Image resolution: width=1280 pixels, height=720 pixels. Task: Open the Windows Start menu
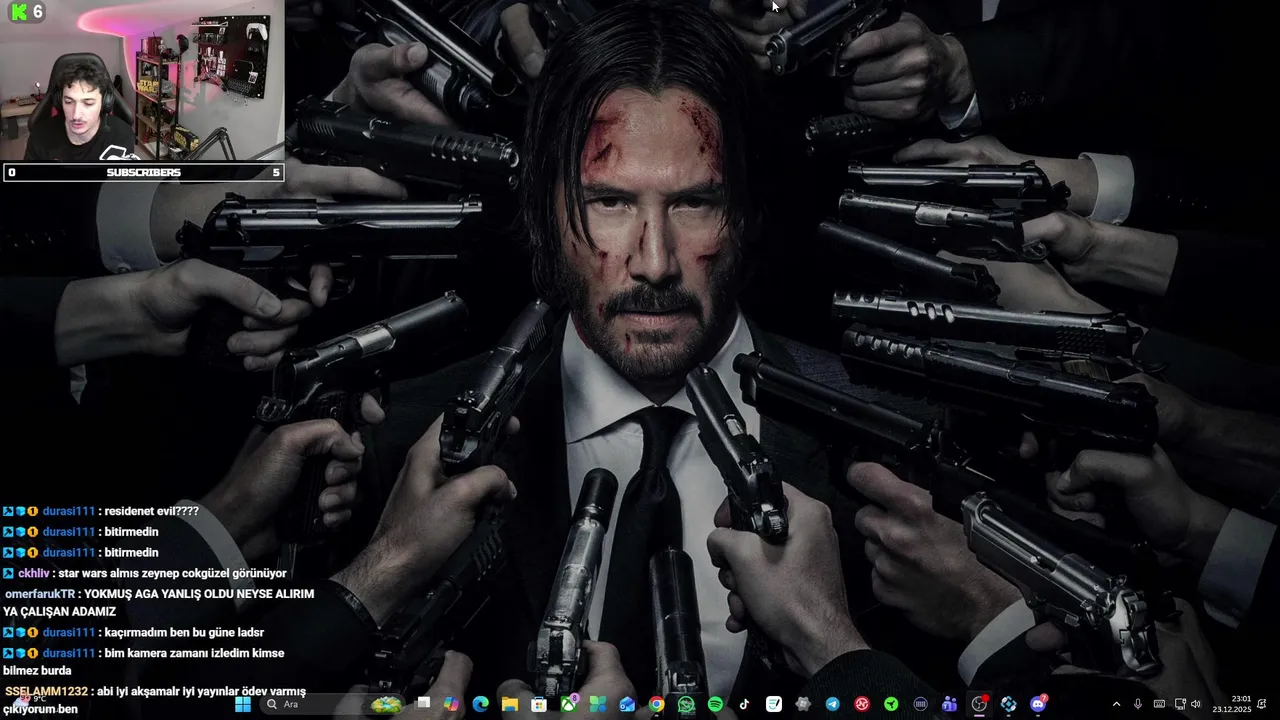pos(243,704)
